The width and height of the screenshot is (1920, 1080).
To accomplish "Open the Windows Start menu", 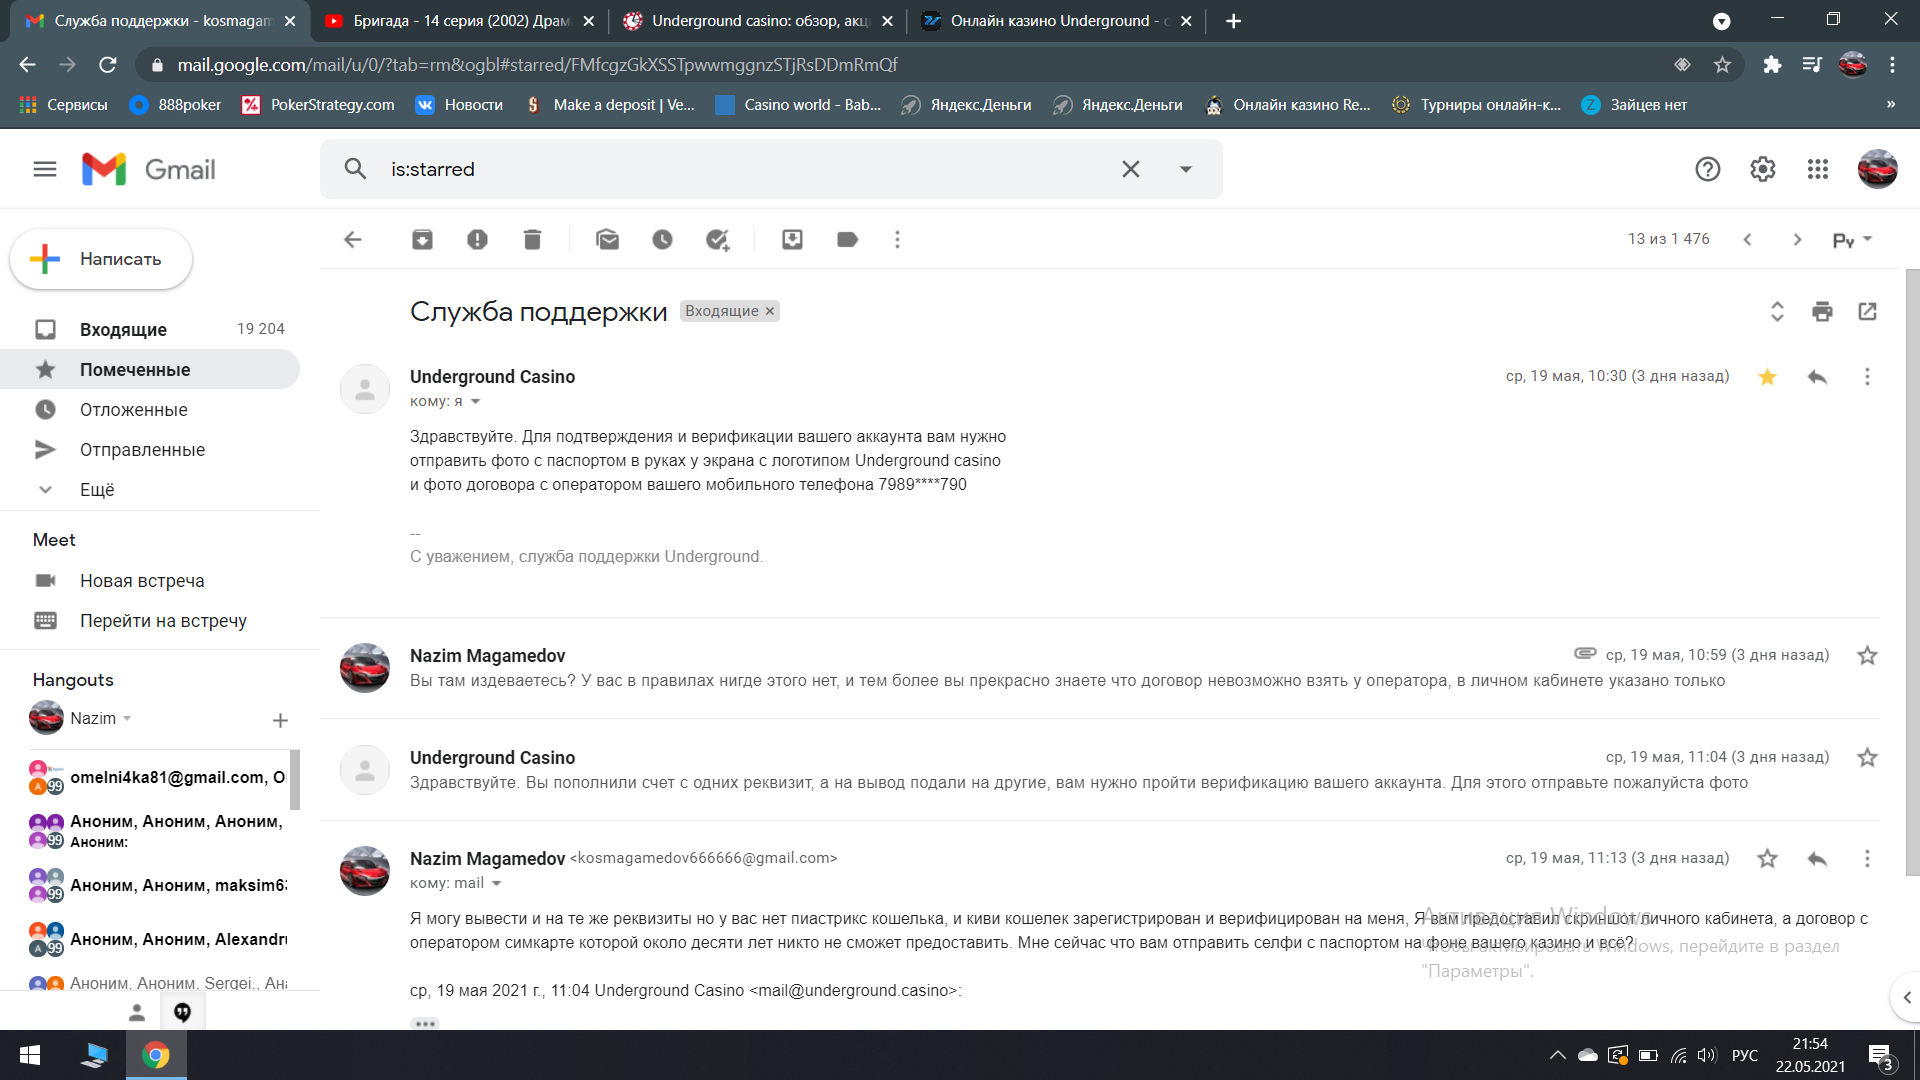I will [30, 1055].
